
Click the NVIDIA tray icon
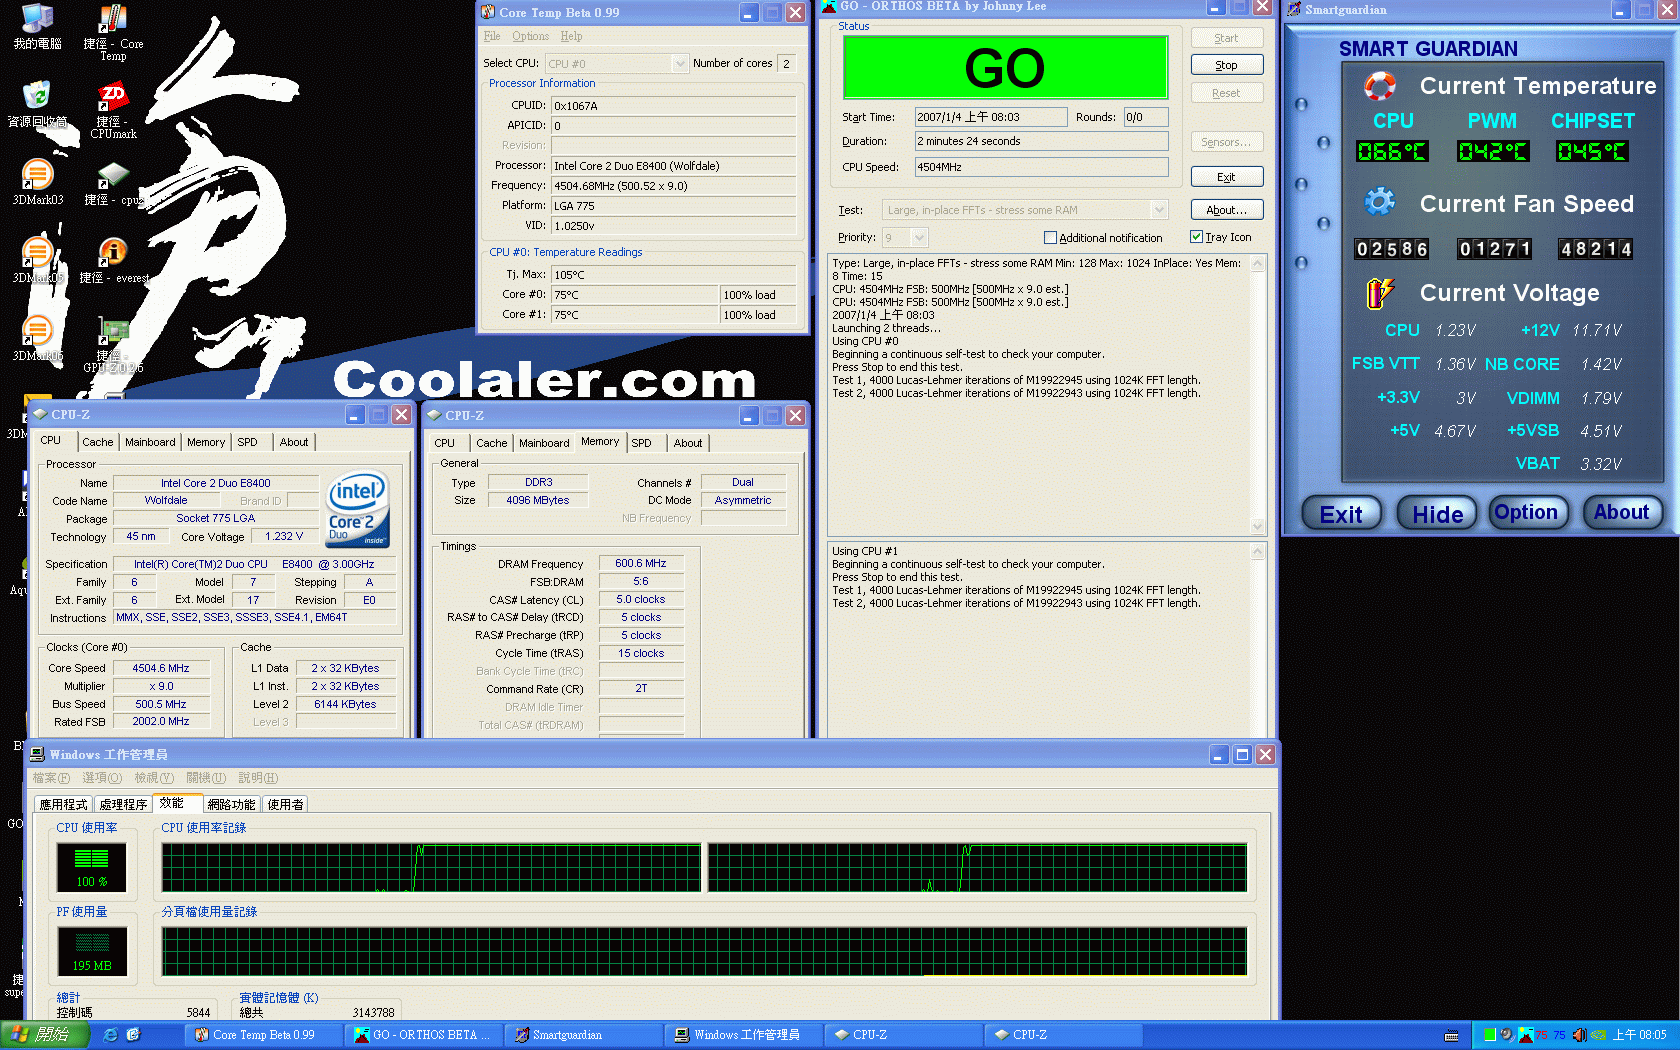click(1598, 1035)
